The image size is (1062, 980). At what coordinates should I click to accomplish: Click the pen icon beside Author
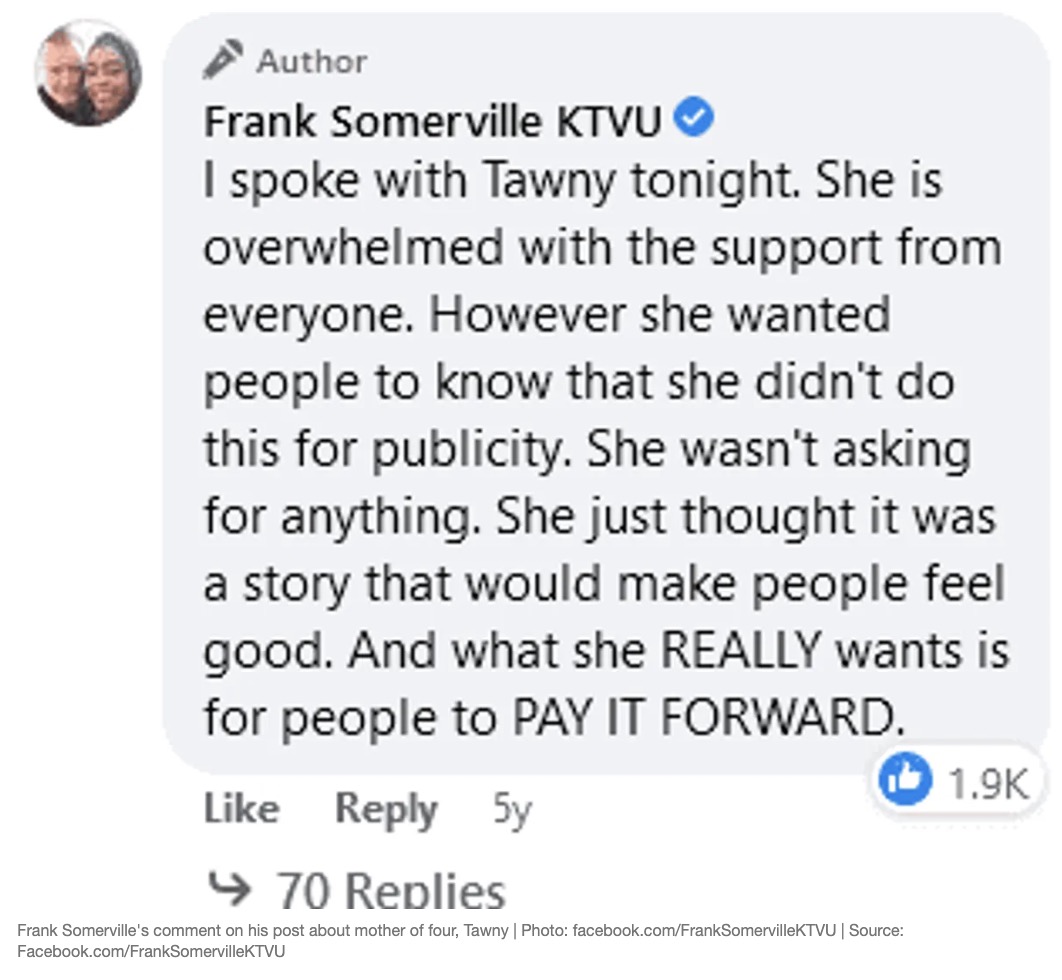pyautogui.click(x=222, y=61)
